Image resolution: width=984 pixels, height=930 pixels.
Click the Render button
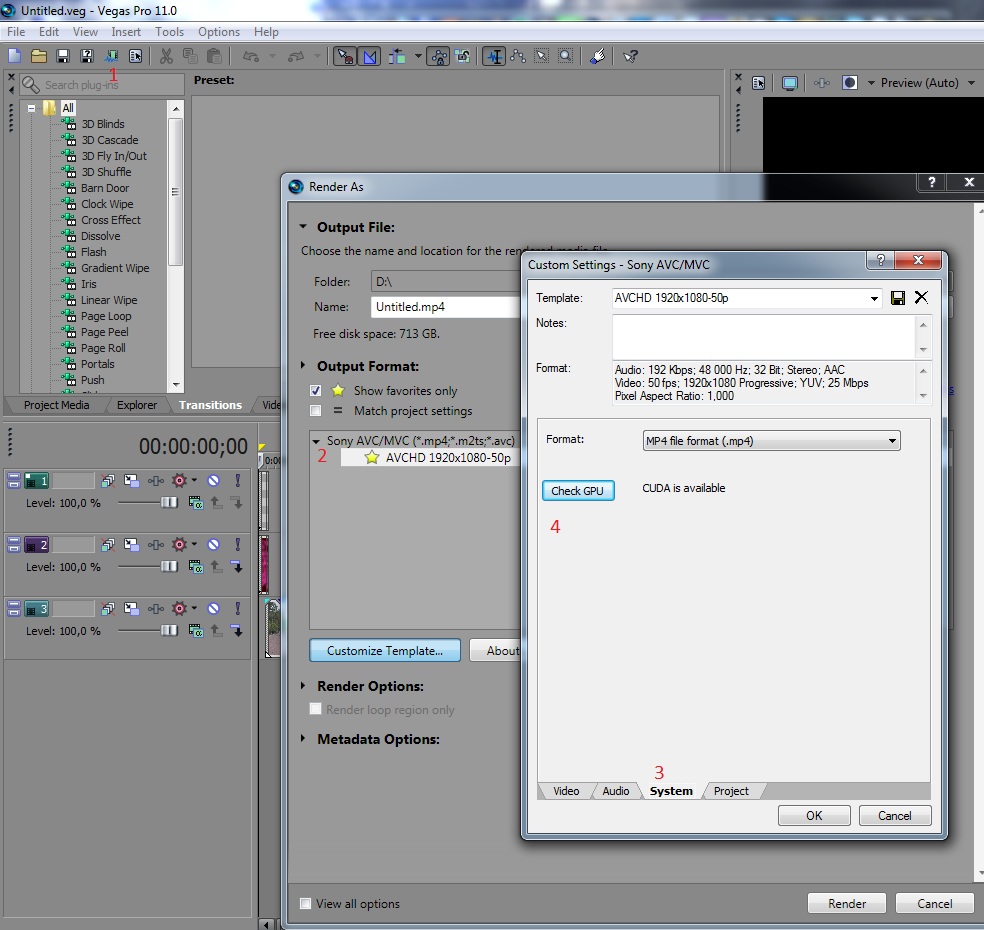(x=847, y=904)
